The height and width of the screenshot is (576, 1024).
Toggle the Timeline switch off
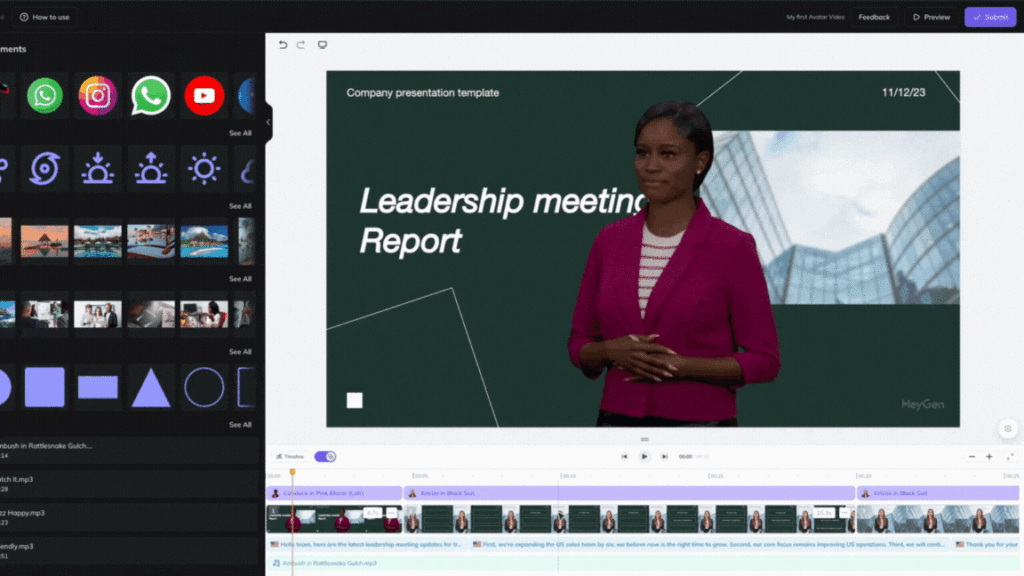click(x=325, y=456)
